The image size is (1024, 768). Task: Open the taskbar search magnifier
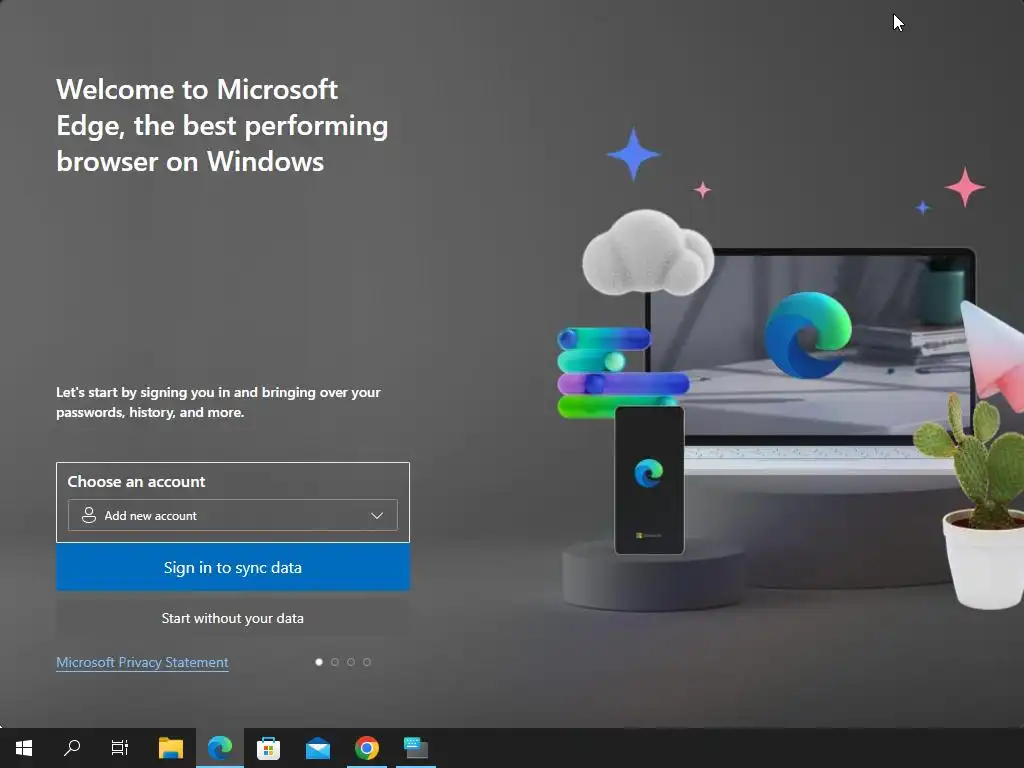72,748
